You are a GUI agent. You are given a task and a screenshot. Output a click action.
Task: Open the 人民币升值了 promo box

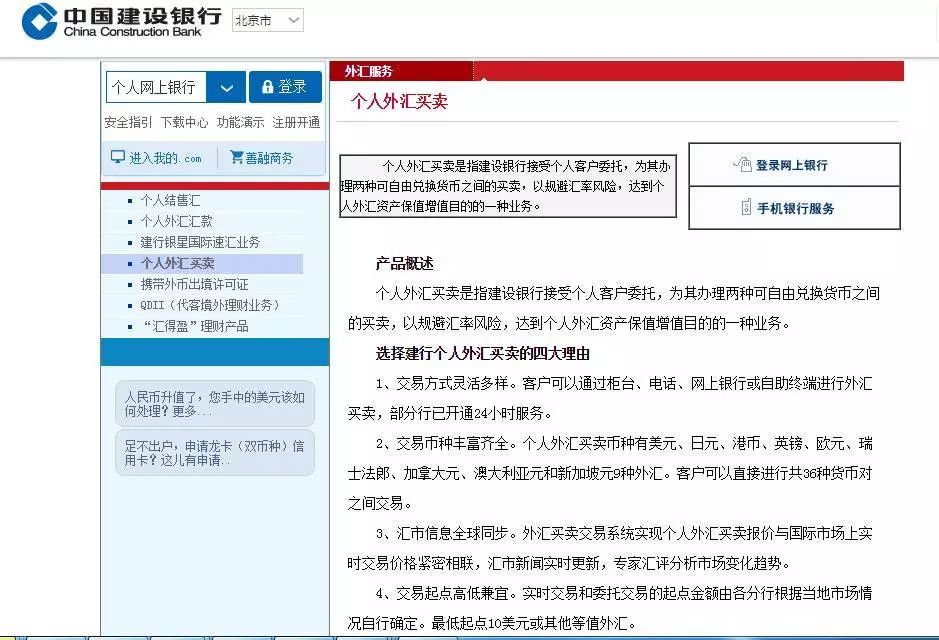(214, 404)
